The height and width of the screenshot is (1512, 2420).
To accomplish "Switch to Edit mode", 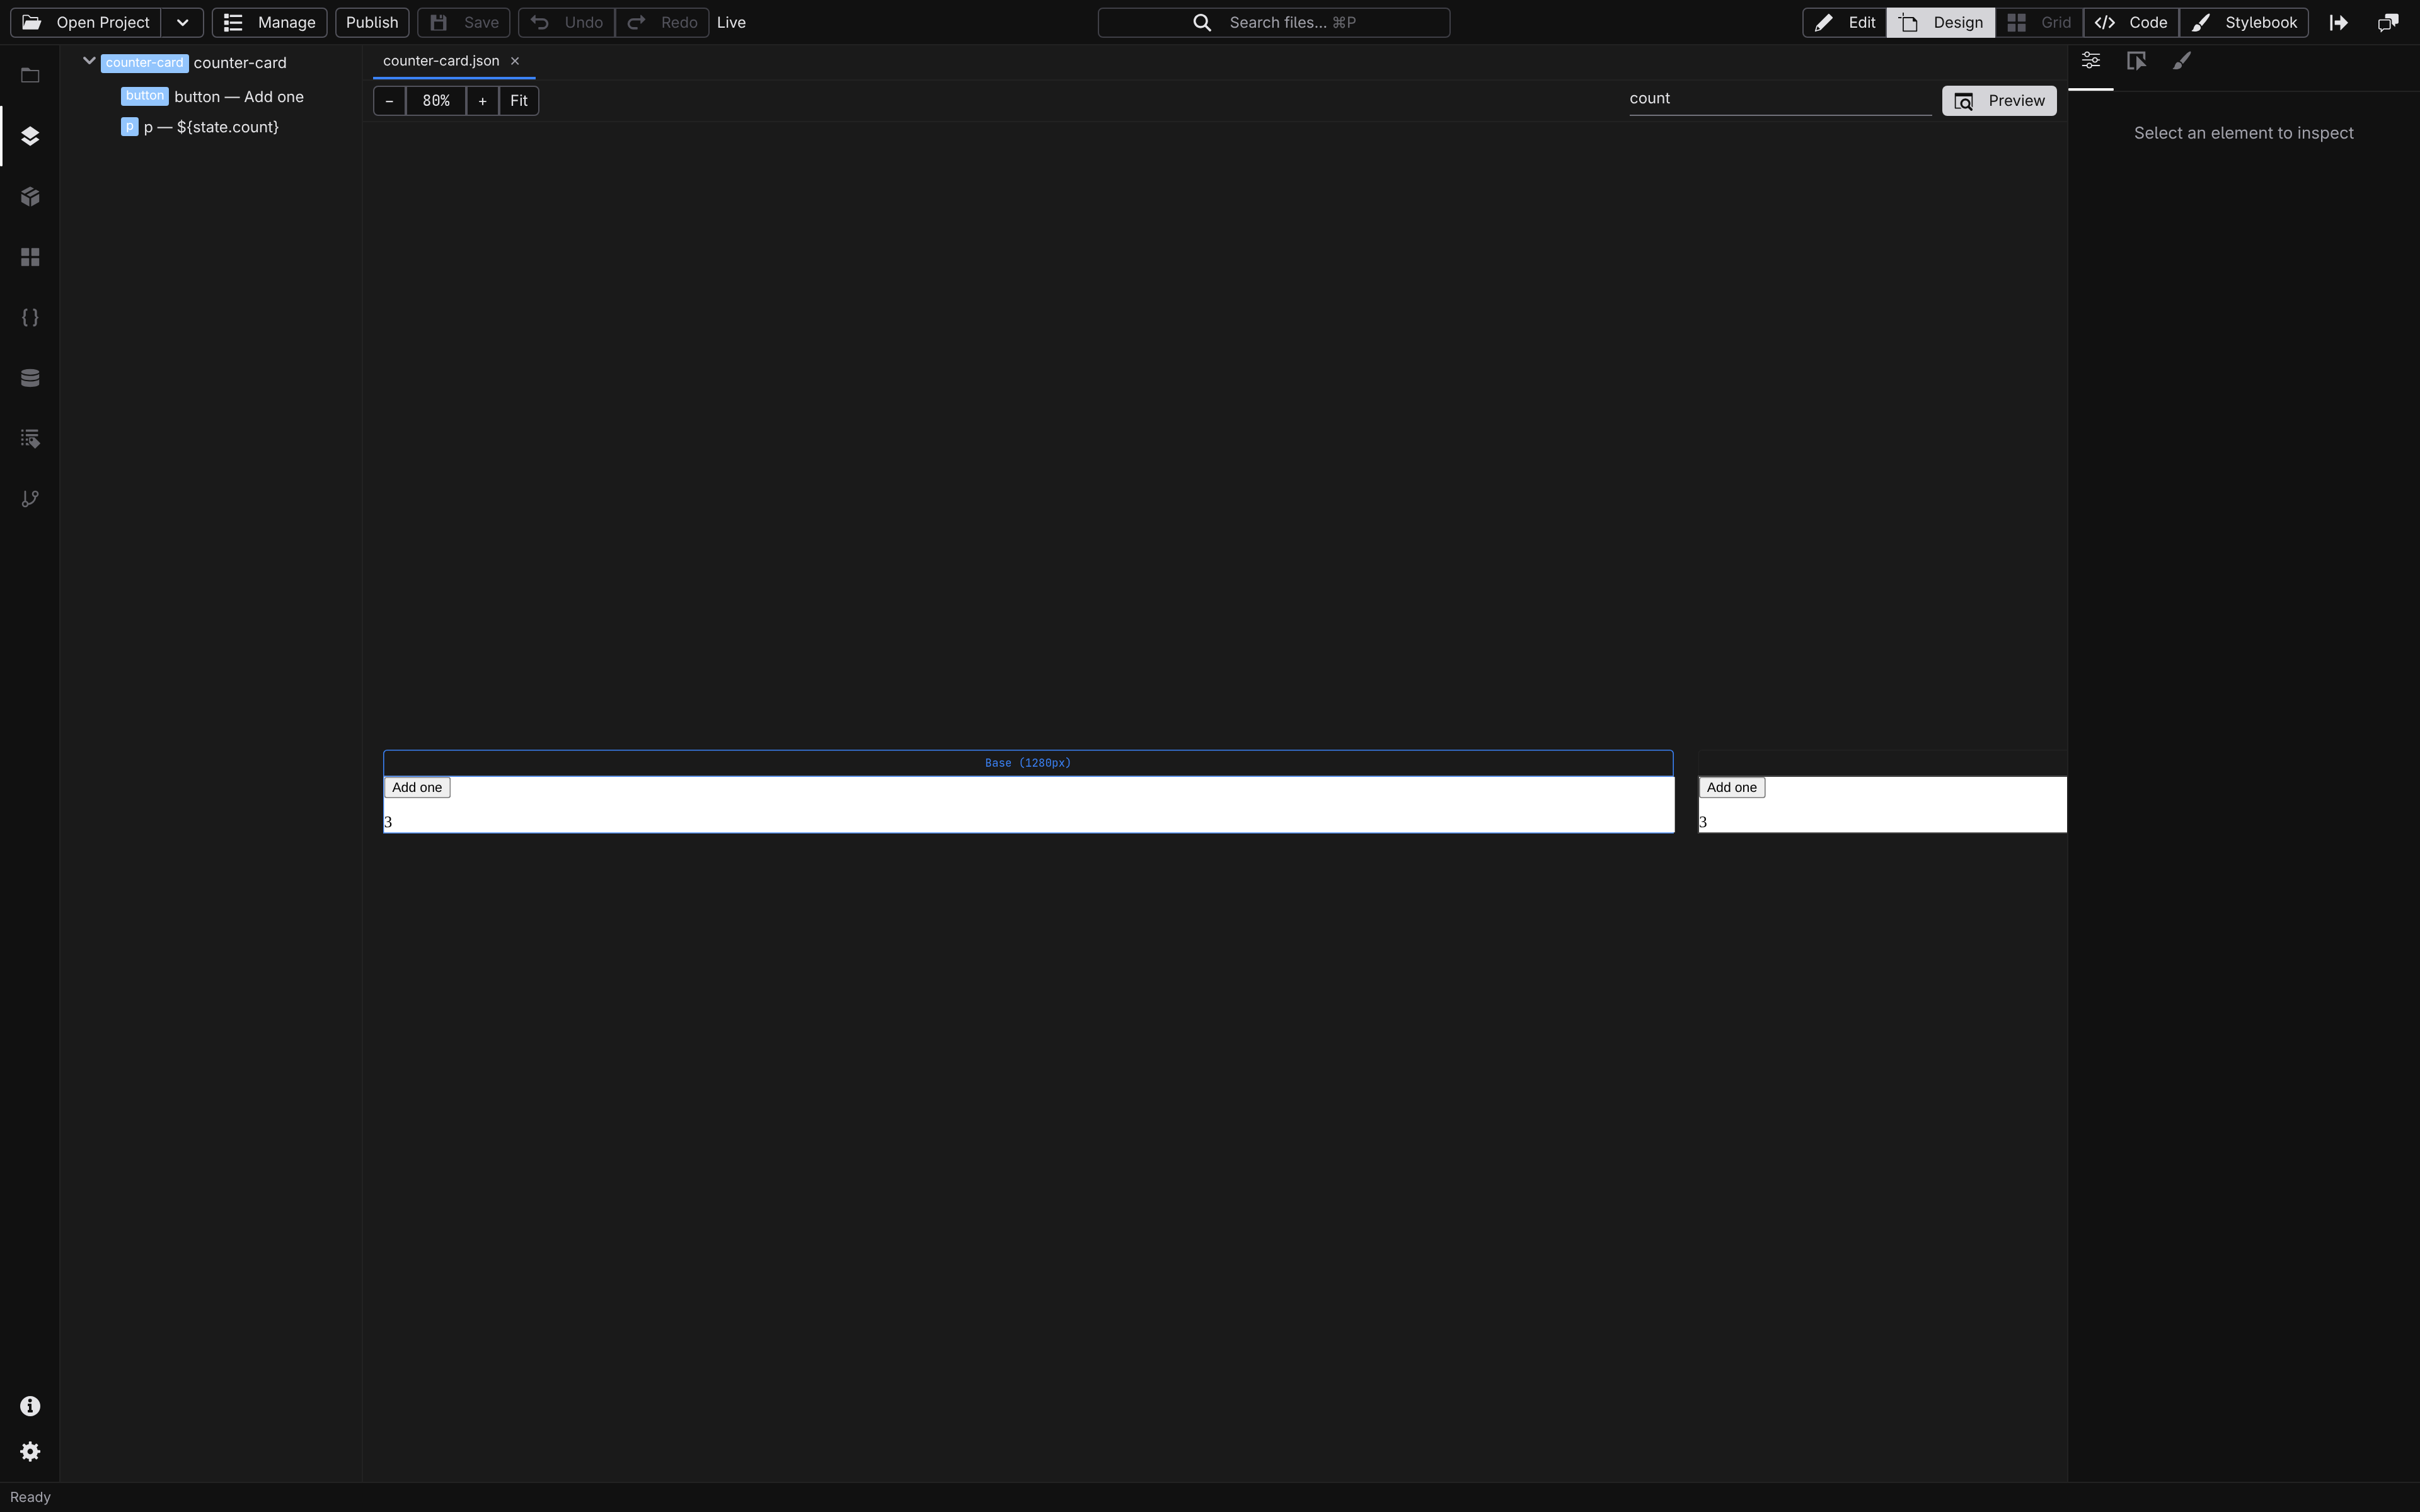I will pyautogui.click(x=1845, y=22).
